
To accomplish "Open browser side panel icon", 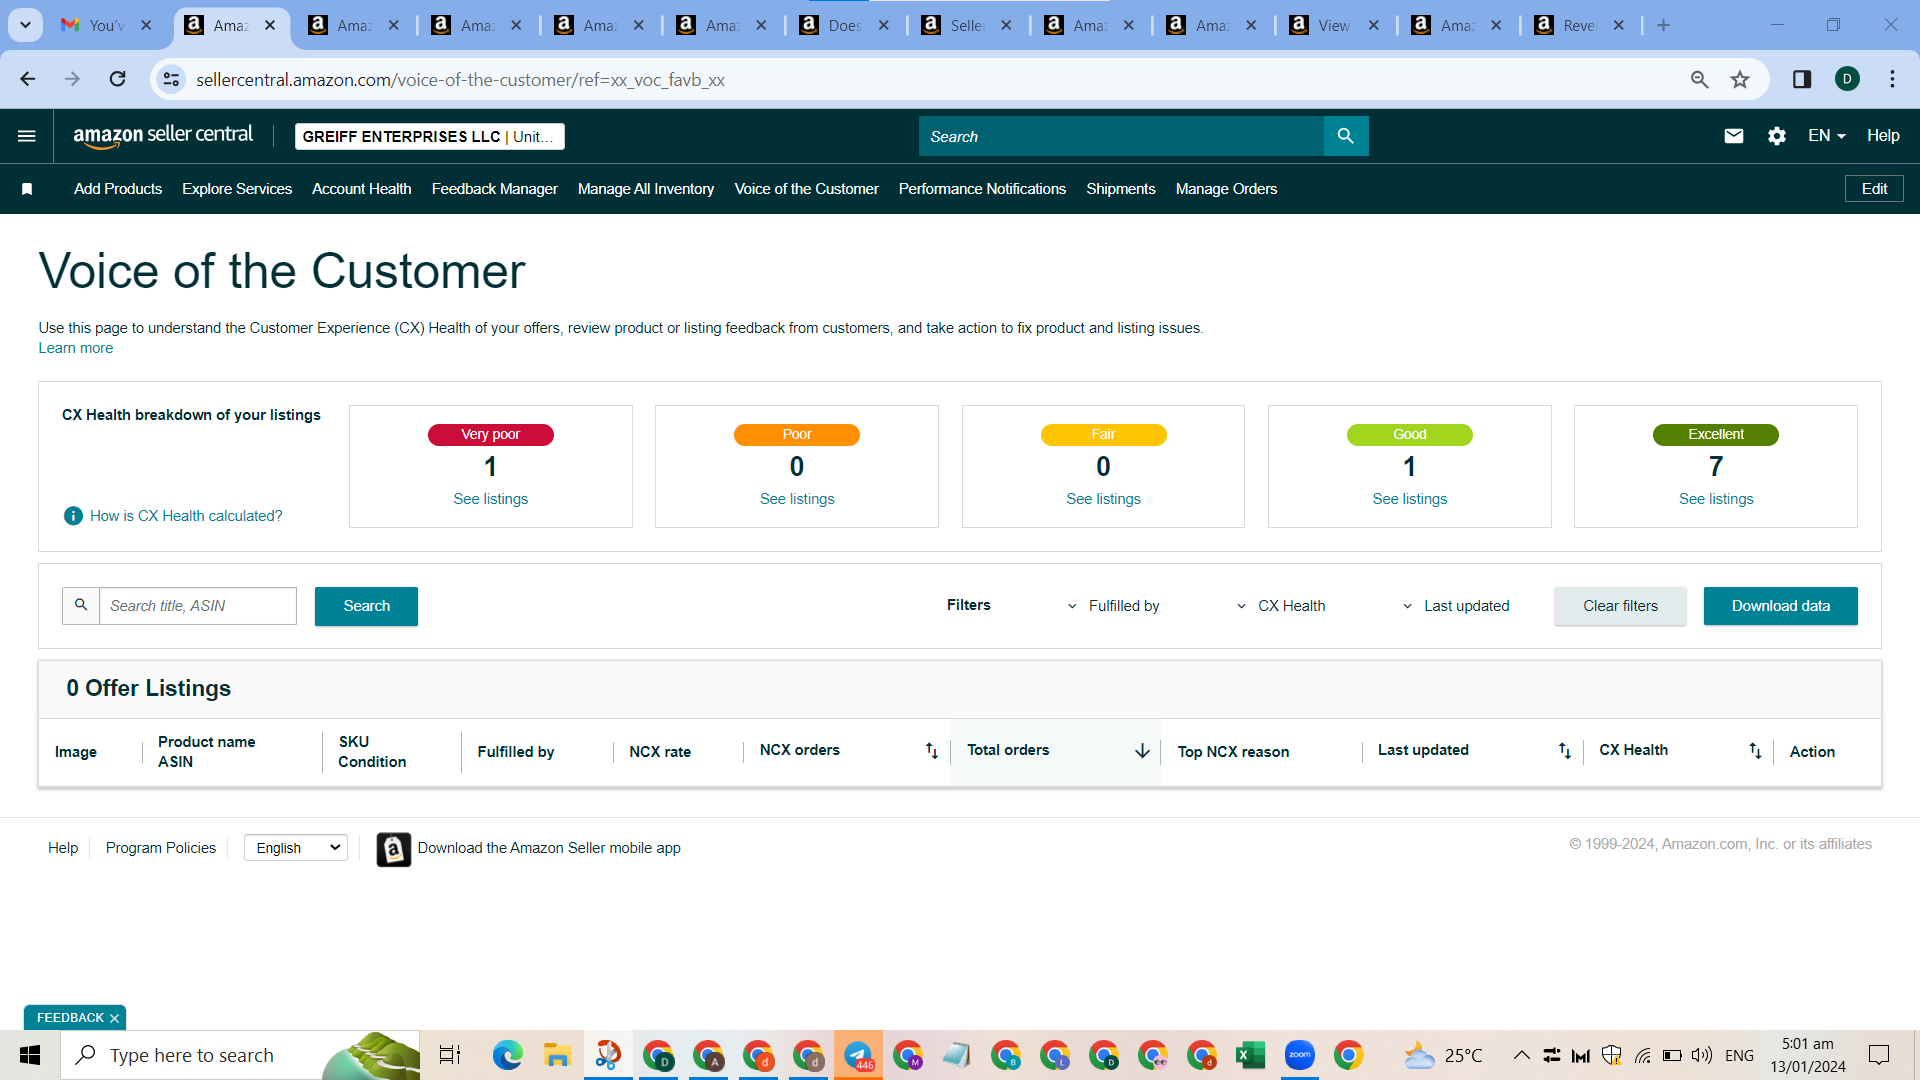I will click(1802, 79).
